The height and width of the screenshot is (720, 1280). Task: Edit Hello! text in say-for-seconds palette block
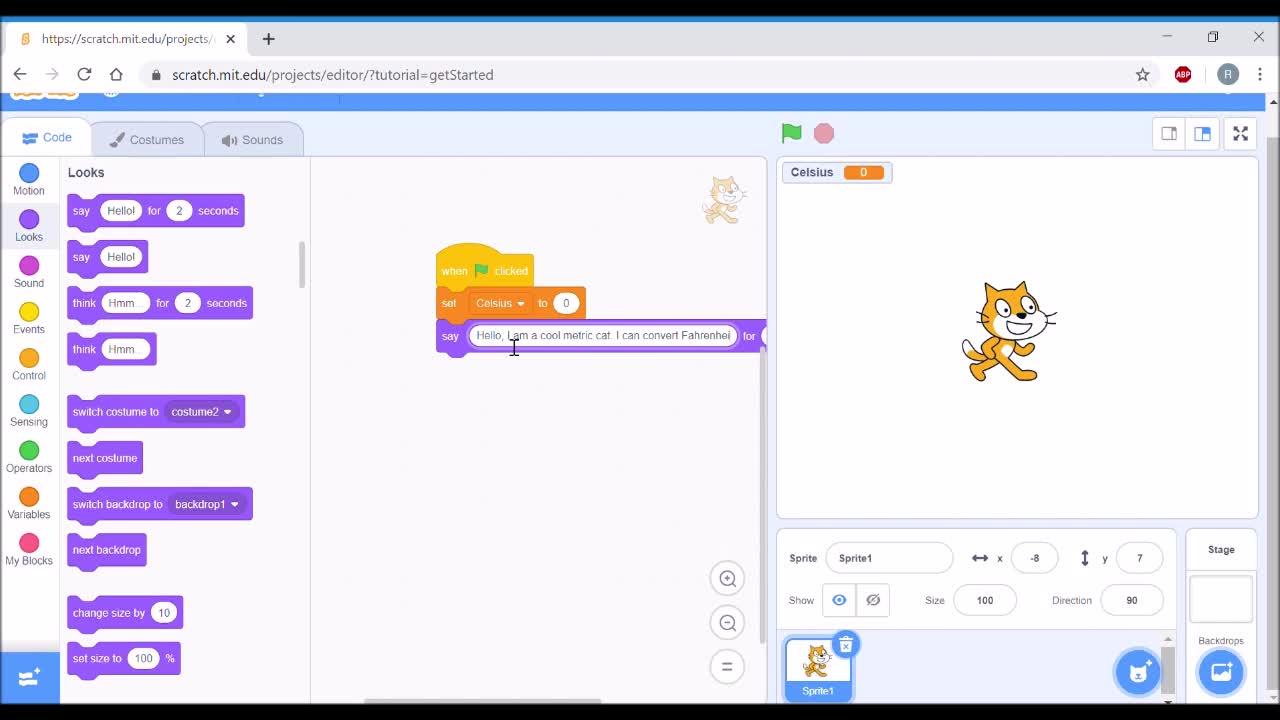(x=121, y=211)
